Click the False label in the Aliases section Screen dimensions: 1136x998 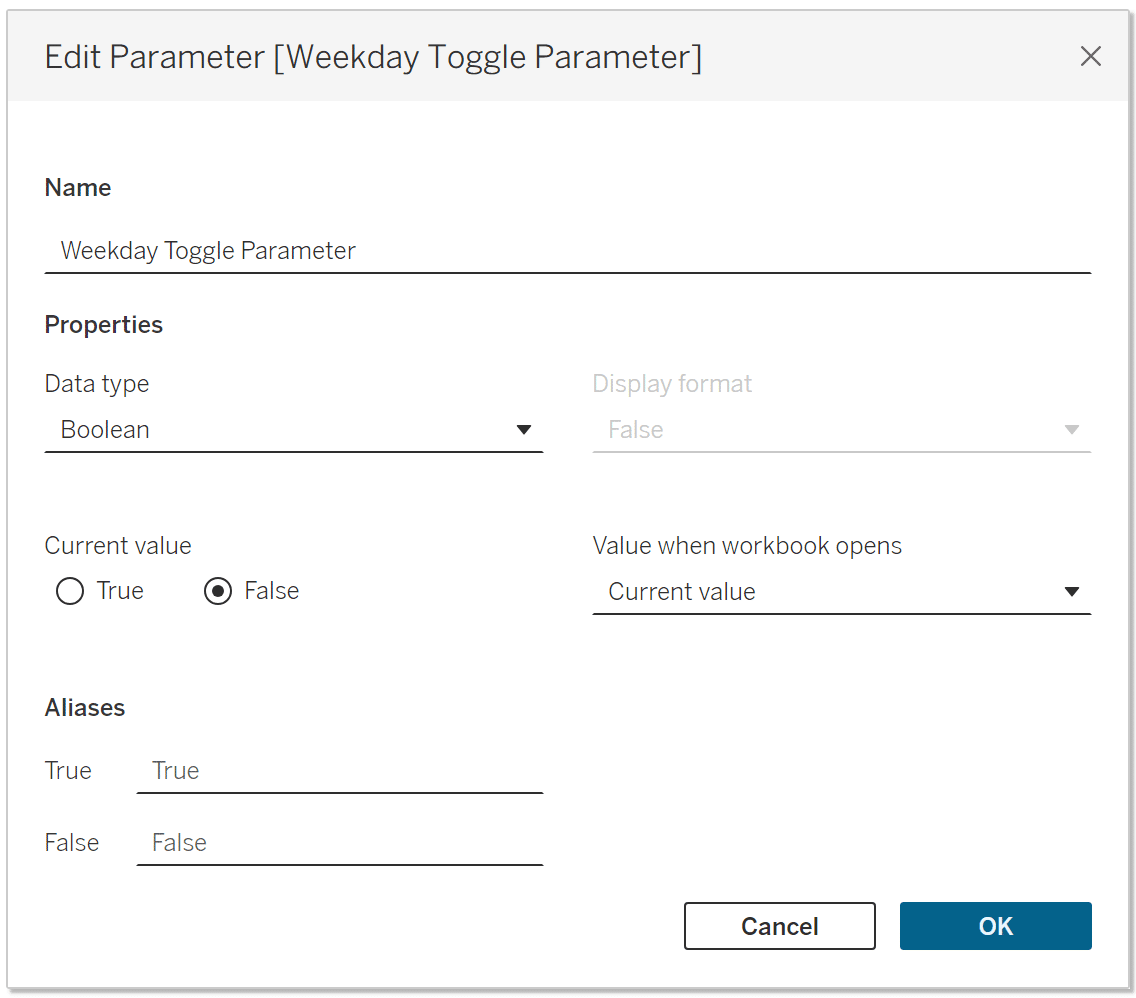point(72,843)
